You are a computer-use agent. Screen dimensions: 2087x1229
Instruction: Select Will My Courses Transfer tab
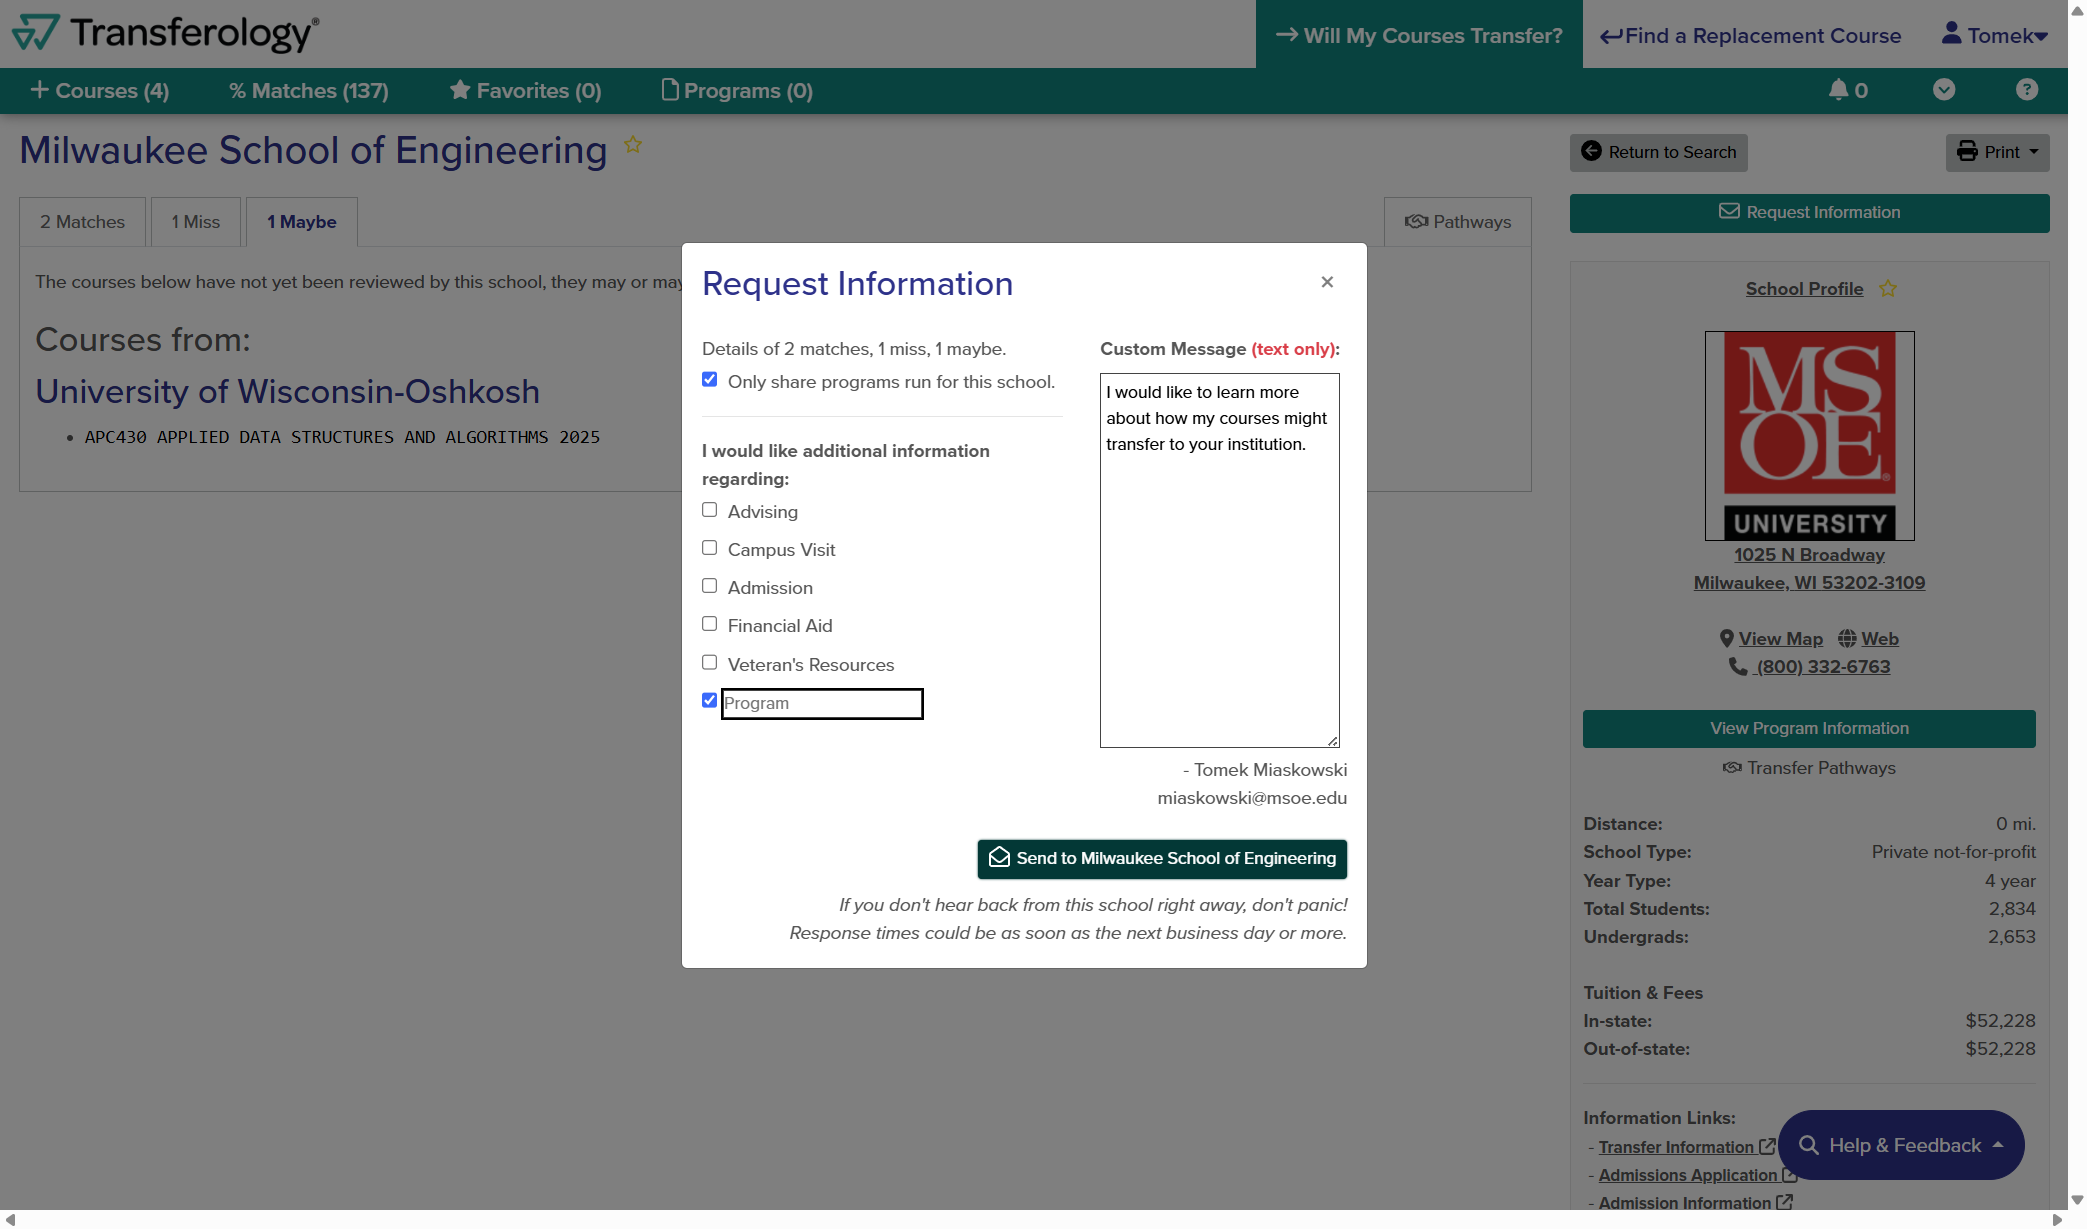point(1419,35)
